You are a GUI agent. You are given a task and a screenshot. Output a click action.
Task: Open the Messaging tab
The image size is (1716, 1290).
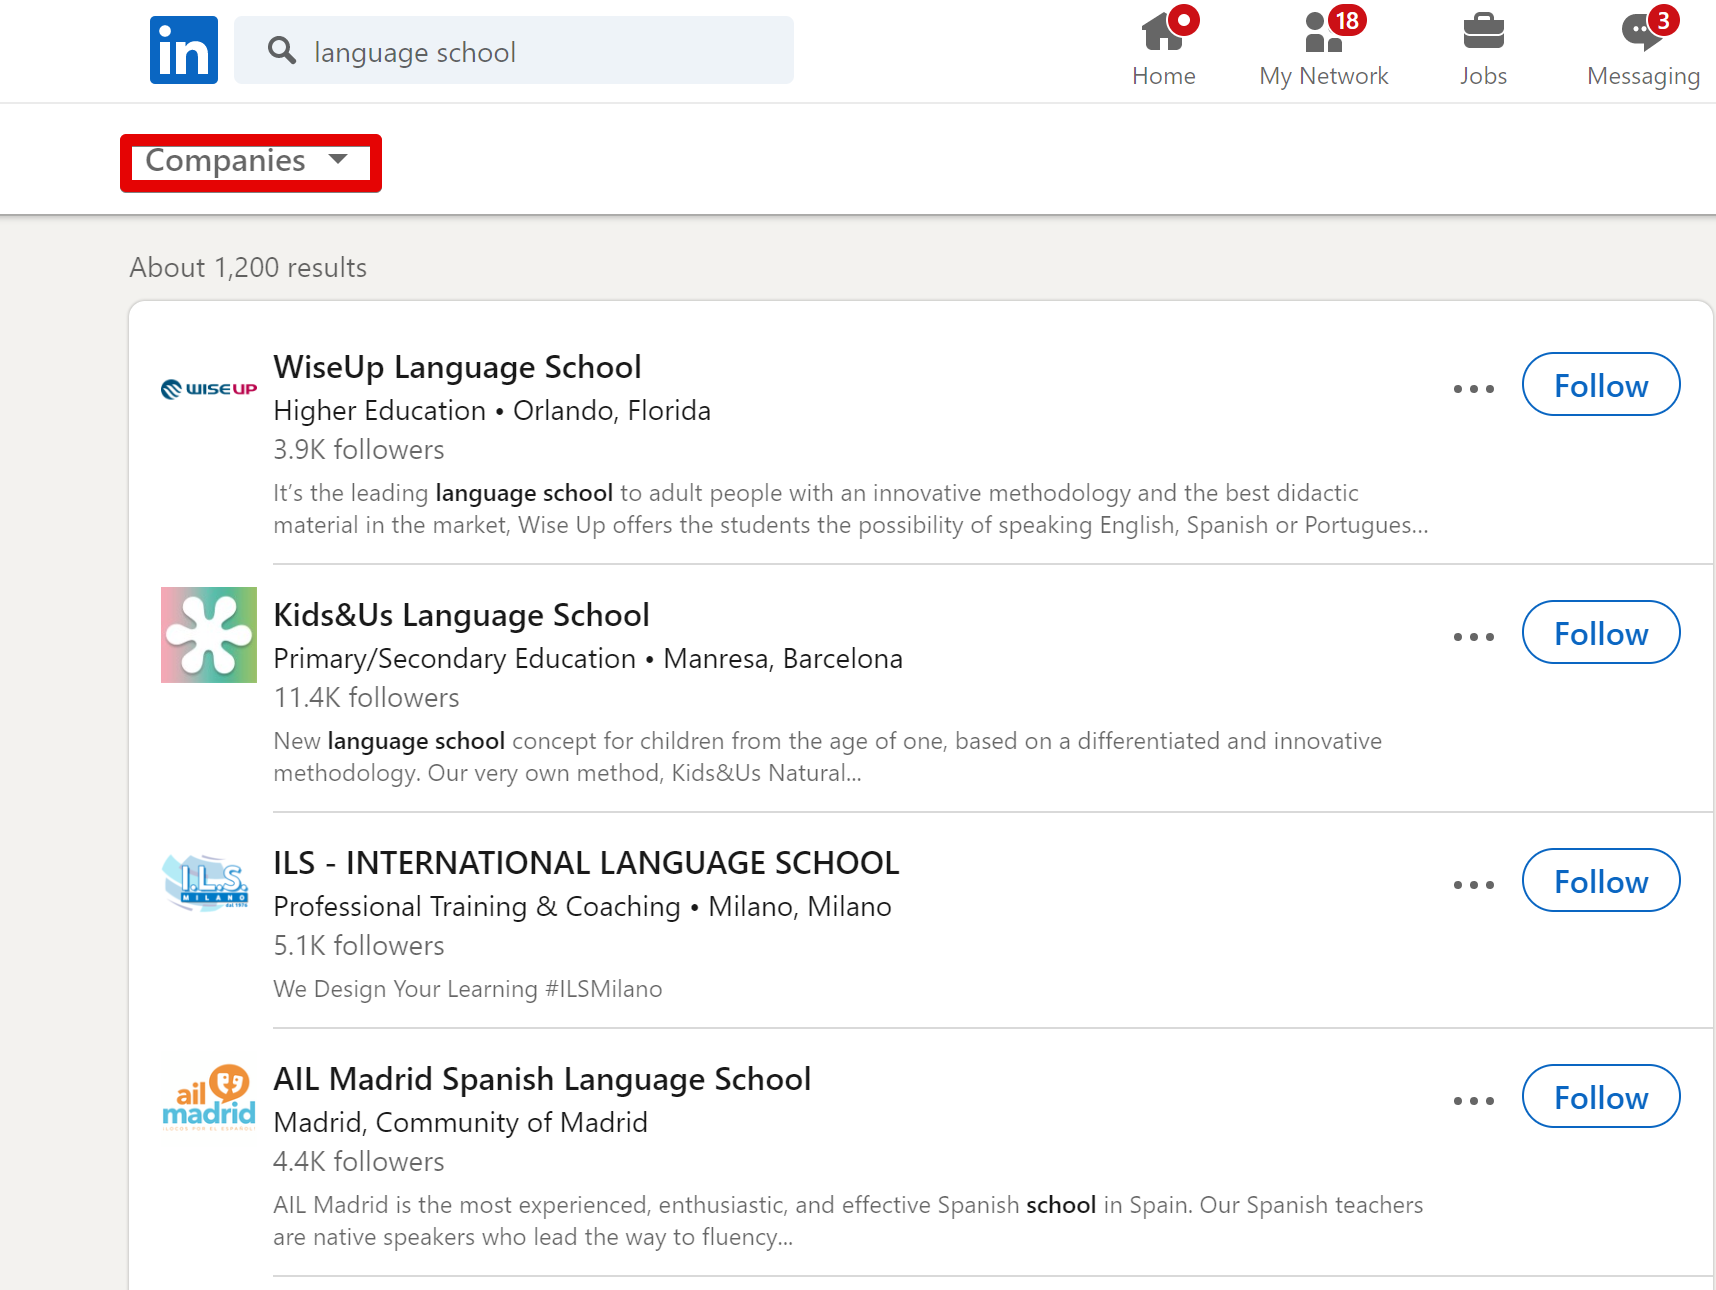1643,48
